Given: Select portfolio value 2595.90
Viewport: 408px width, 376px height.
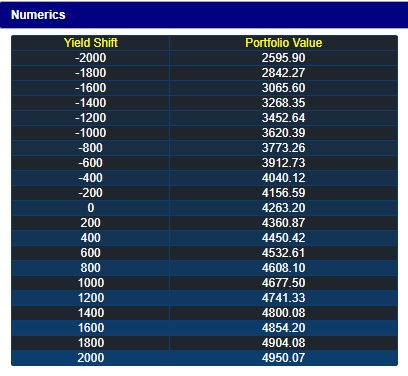Looking at the screenshot, I should click(x=284, y=58).
